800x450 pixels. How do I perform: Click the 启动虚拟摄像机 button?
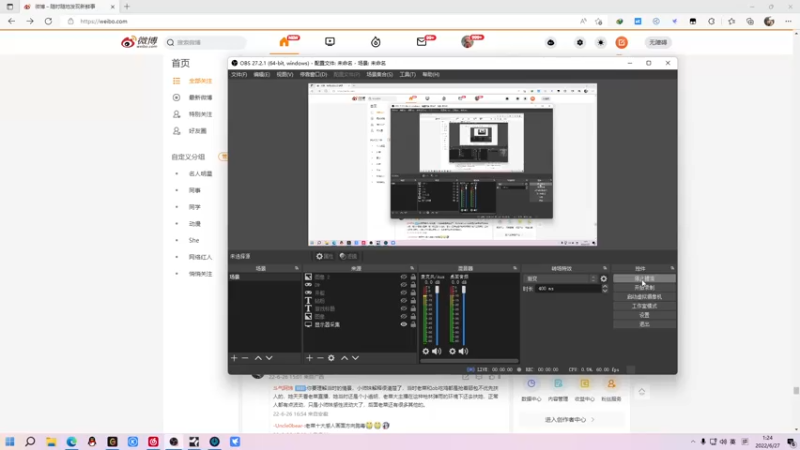coord(644,297)
